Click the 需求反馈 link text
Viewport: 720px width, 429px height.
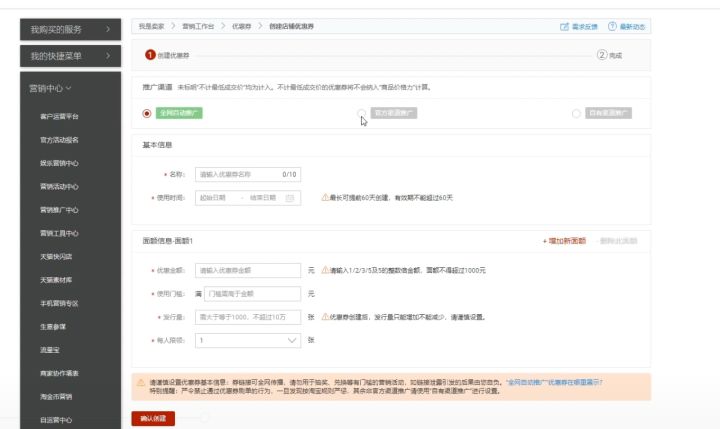585,27
